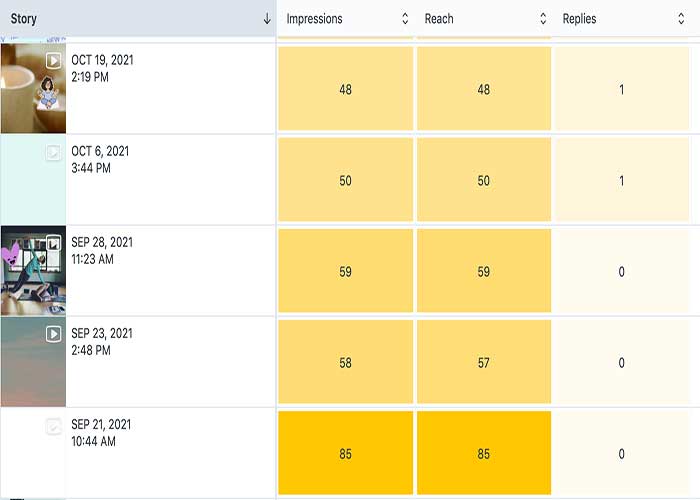Select the Sep 21, 2021 story date

point(100,425)
